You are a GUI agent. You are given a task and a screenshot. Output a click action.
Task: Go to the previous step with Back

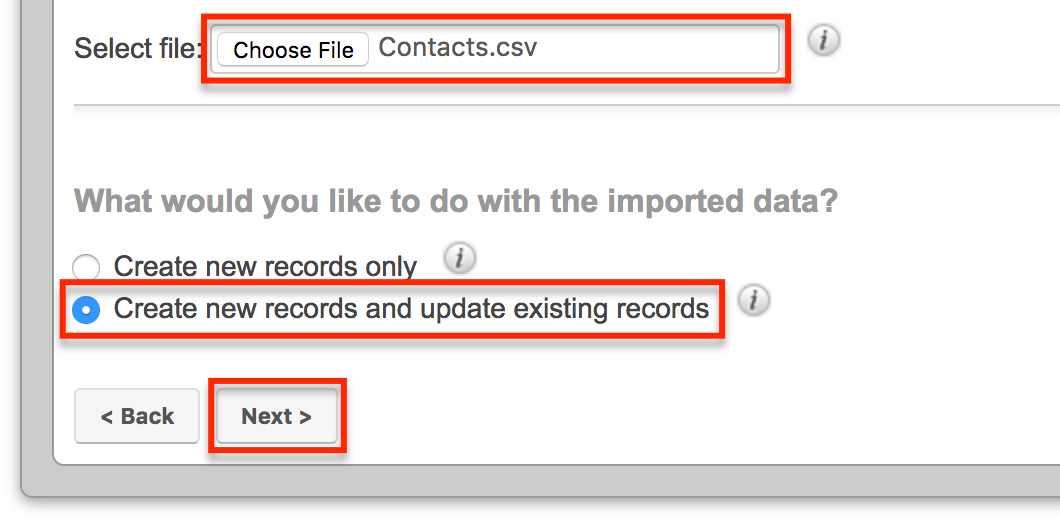[x=137, y=416]
